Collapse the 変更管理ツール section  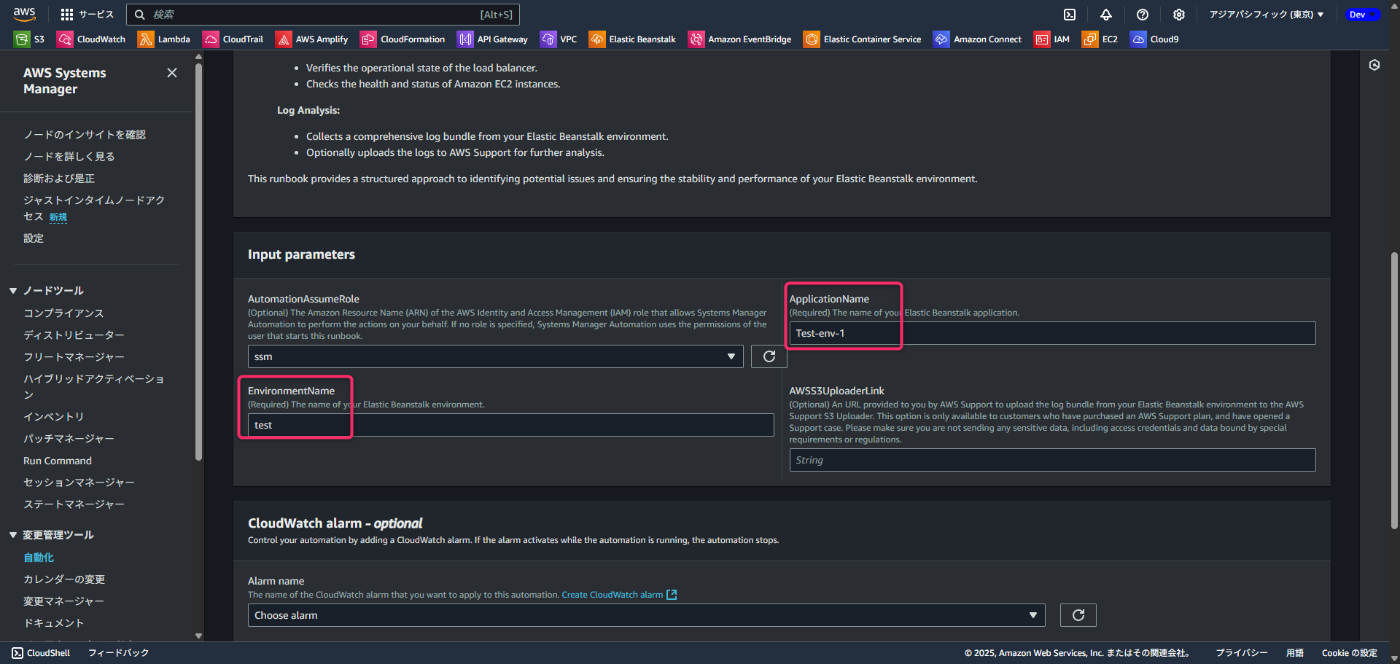point(14,535)
